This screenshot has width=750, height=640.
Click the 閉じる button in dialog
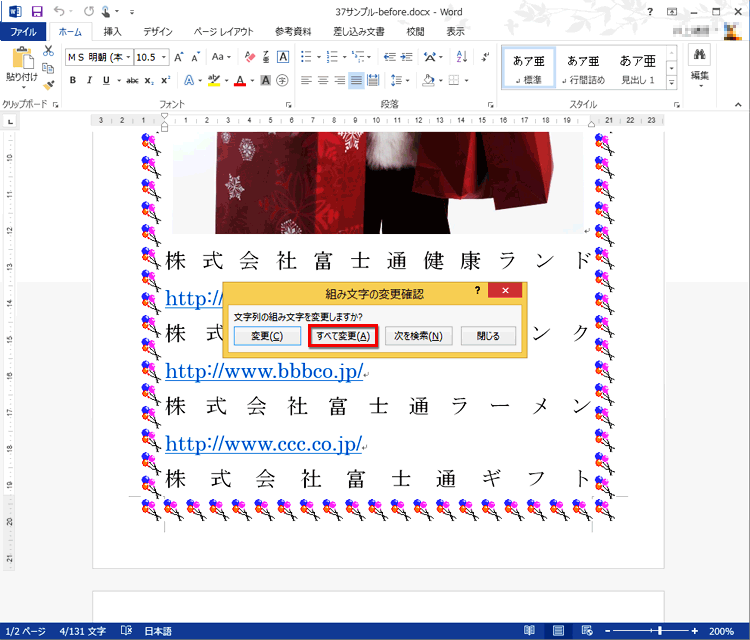tap(488, 336)
